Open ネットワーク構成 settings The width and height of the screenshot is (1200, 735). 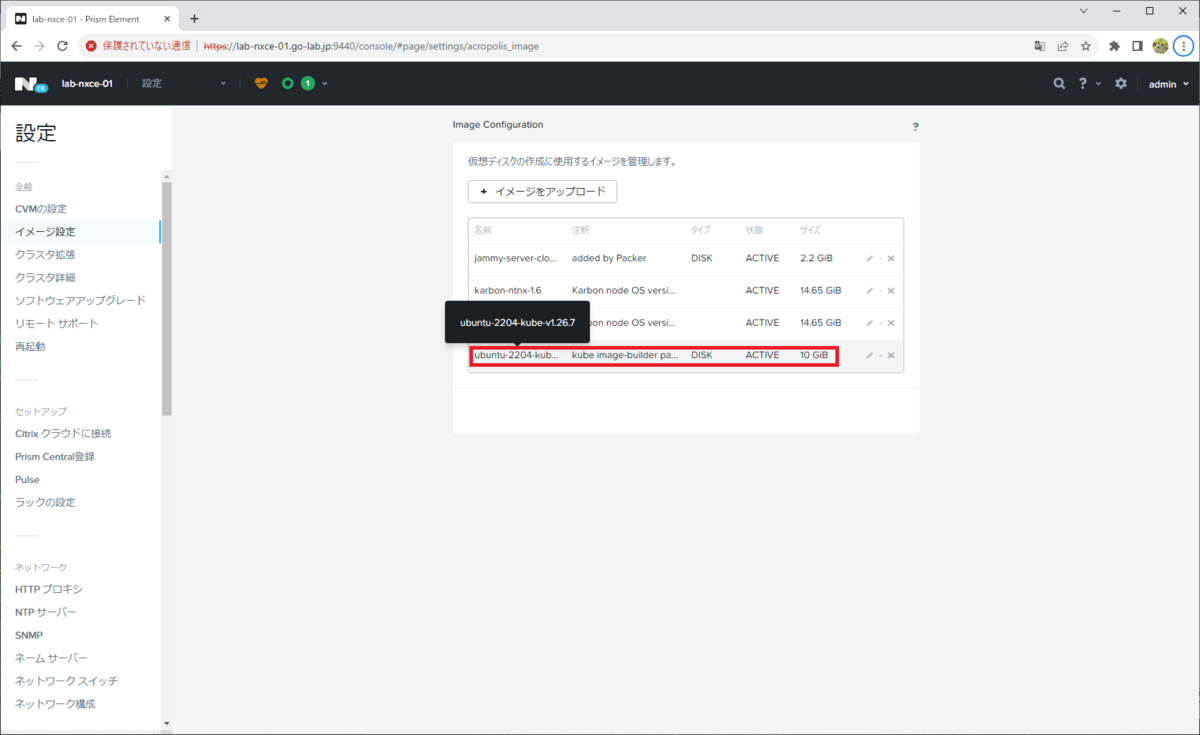coord(55,705)
